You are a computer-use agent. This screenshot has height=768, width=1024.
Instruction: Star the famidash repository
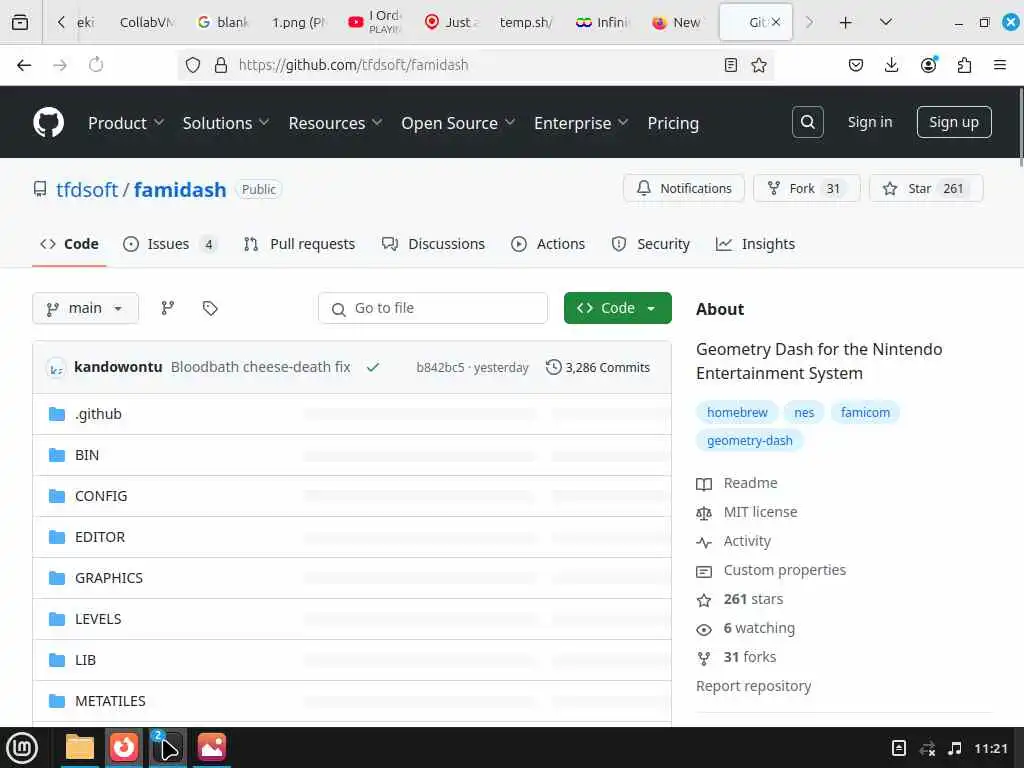(x=925, y=188)
